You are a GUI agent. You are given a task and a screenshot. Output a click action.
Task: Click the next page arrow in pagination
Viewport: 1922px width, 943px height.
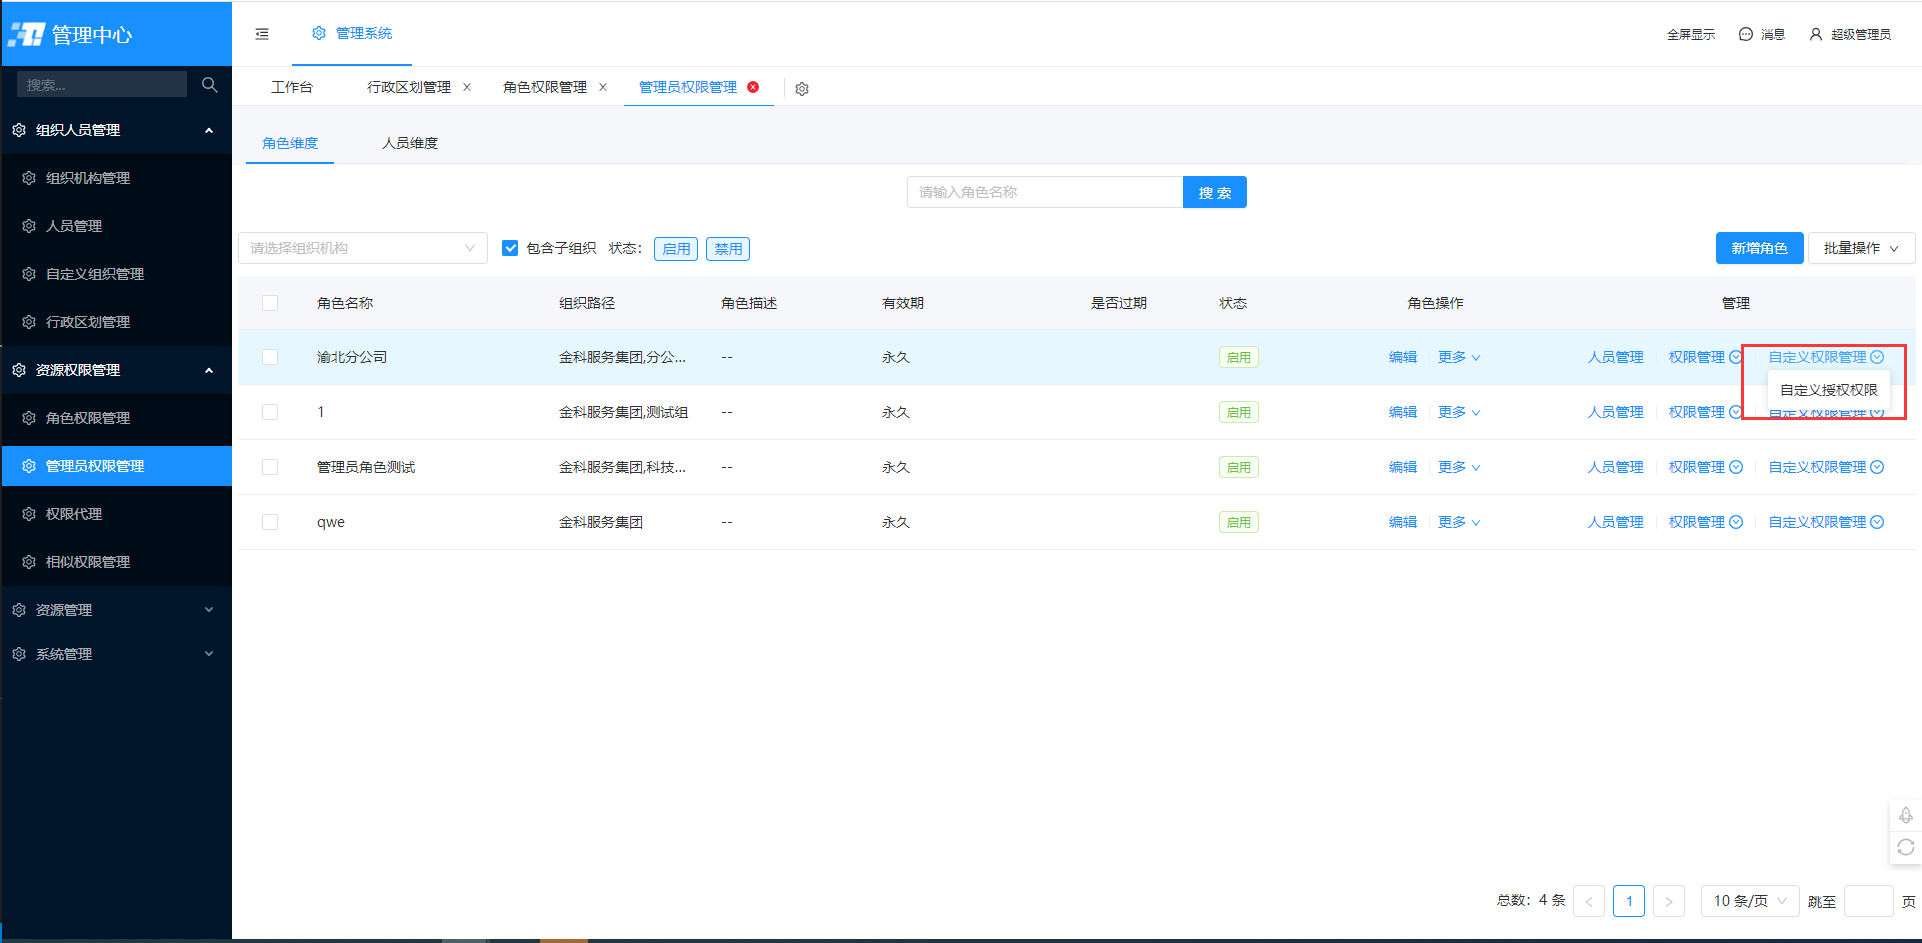(1669, 901)
